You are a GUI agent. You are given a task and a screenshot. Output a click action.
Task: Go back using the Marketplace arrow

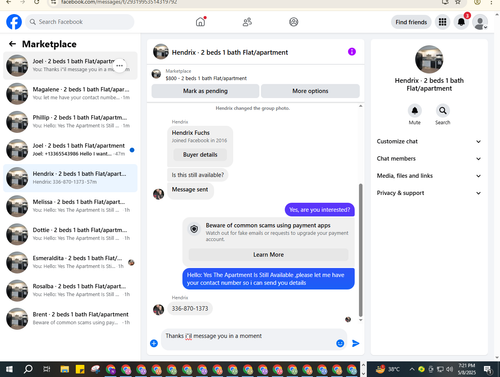click(x=12, y=44)
